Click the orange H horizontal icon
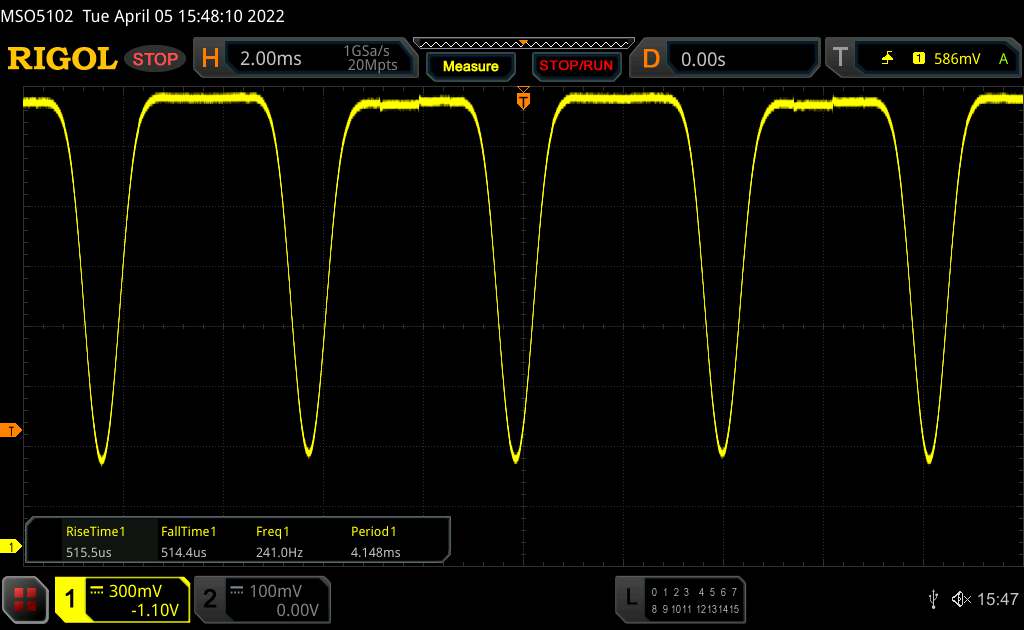1024x630 pixels. click(x=210, y=59)
